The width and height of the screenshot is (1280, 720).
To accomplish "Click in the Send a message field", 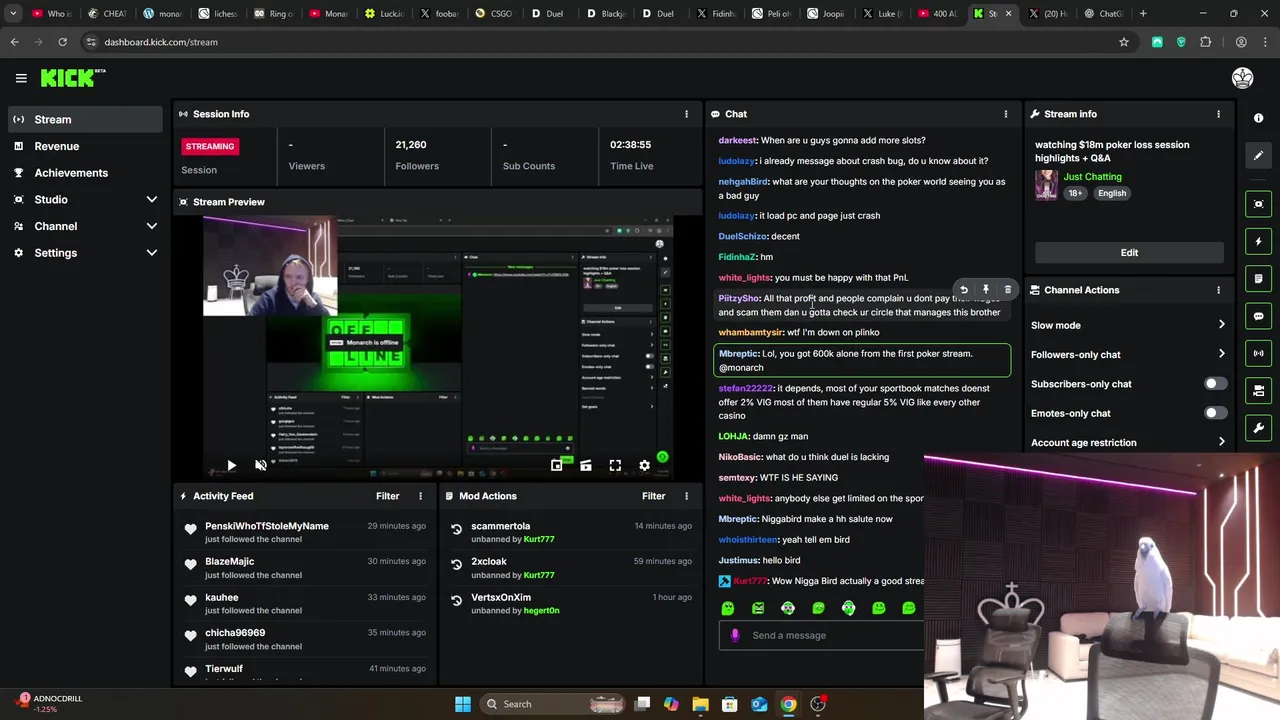I will 822,635.
